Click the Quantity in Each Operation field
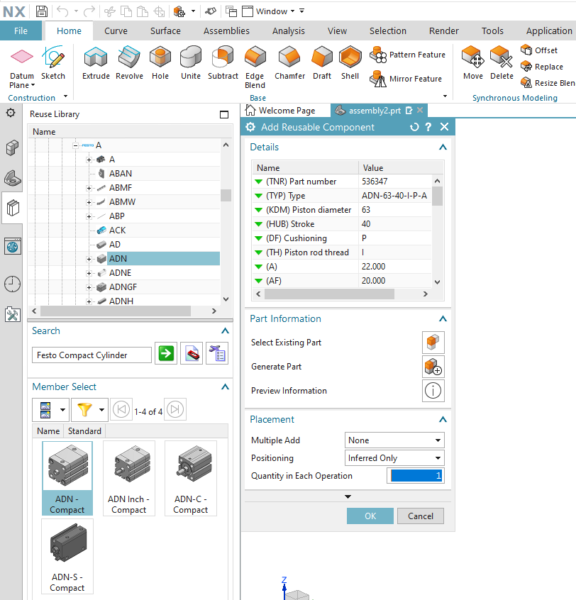This screenshot has height=600, width=576. 415,476
